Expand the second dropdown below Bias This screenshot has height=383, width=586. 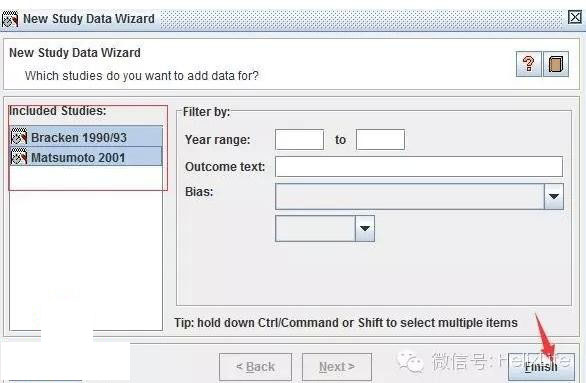(365, 229)
